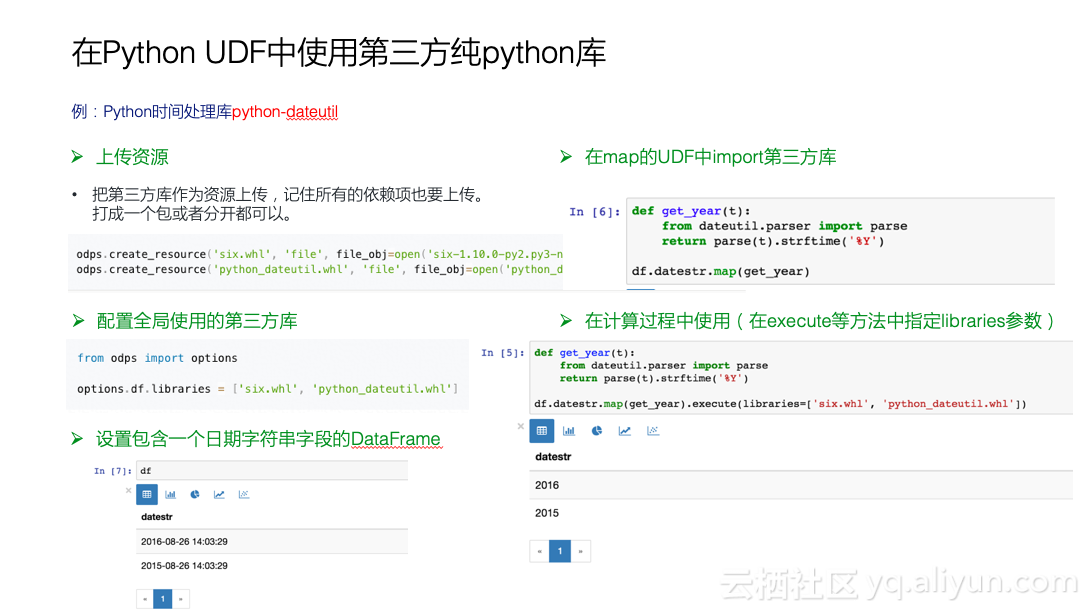This screenshot has height=612, width=1090.
Task: Select bar chart icon in right results panel
Action: click(569, 431)
